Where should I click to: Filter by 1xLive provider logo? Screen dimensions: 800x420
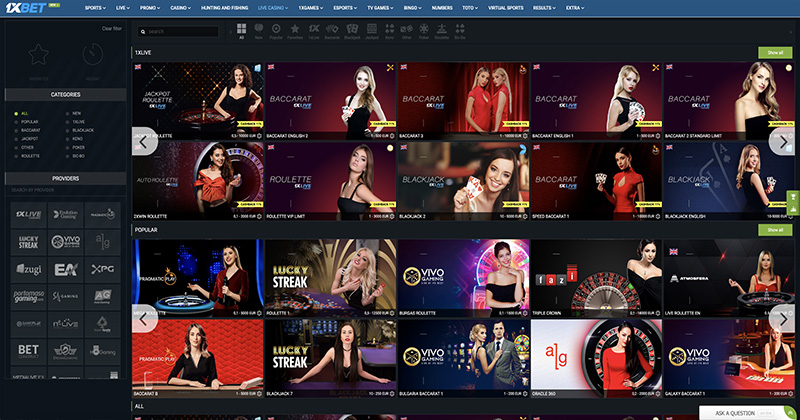(x=29, y=215)
